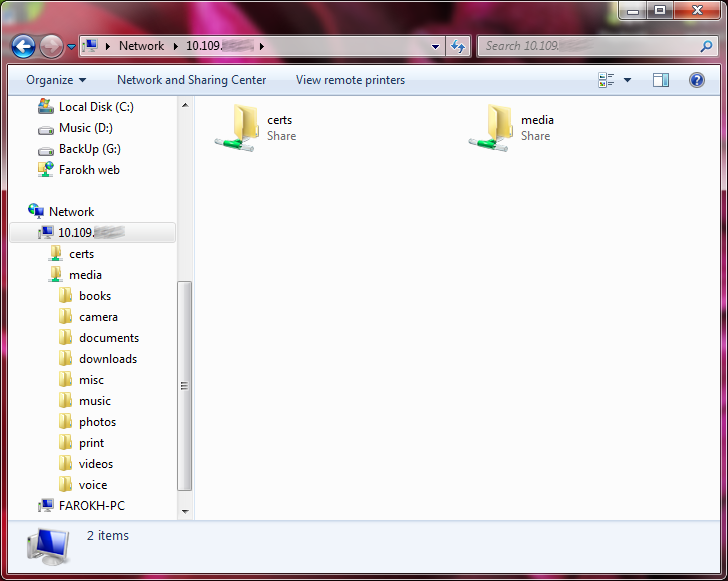
Task: Open Network and Sharing Center
Action: coord(191,80)
